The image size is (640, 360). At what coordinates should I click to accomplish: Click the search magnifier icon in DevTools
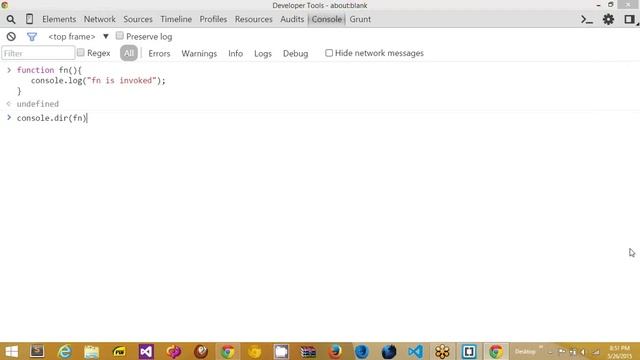11,19
